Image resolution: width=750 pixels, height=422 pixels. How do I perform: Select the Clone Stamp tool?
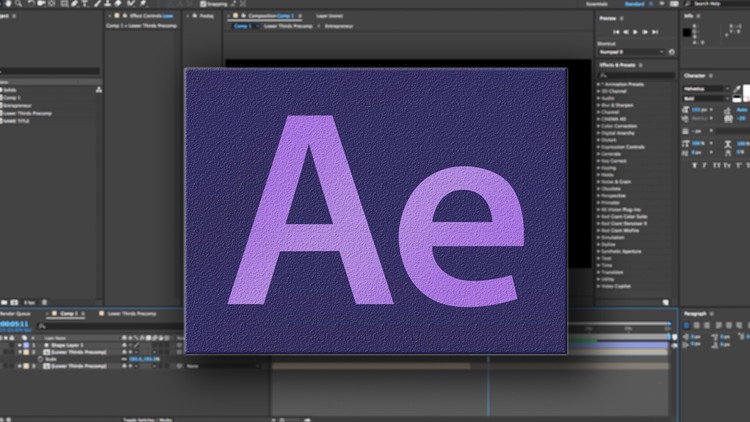click(x=108, y=3)
